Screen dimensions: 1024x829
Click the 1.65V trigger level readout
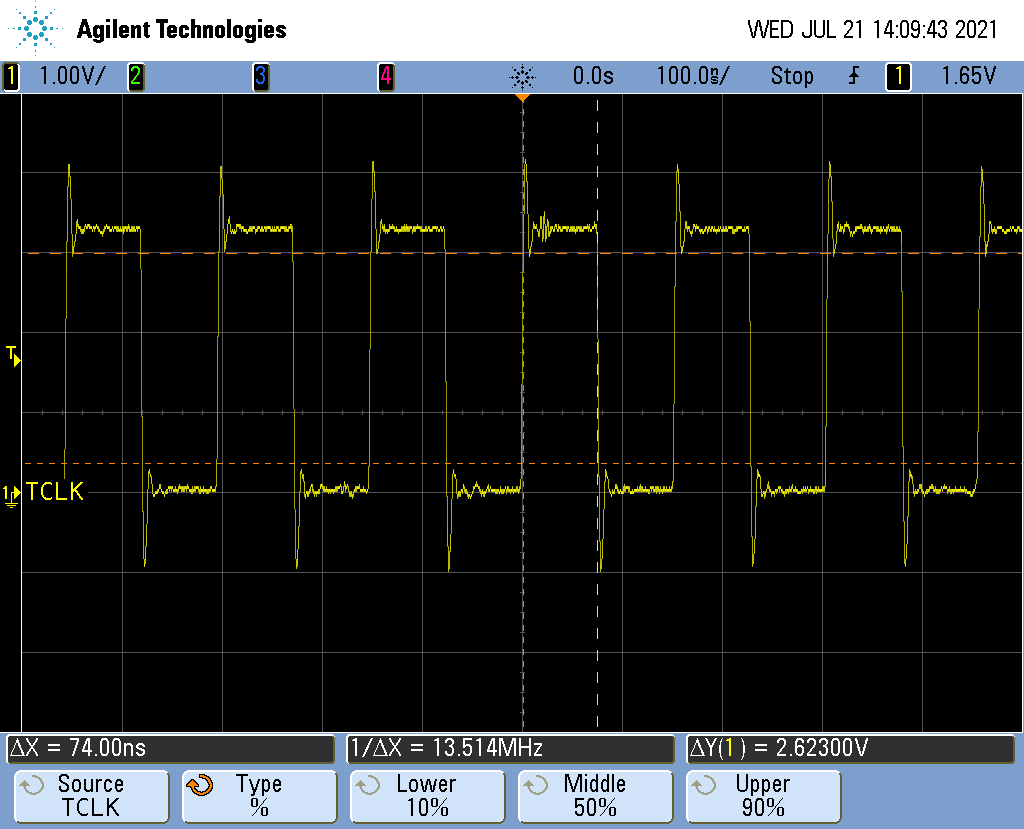point(968,76)
